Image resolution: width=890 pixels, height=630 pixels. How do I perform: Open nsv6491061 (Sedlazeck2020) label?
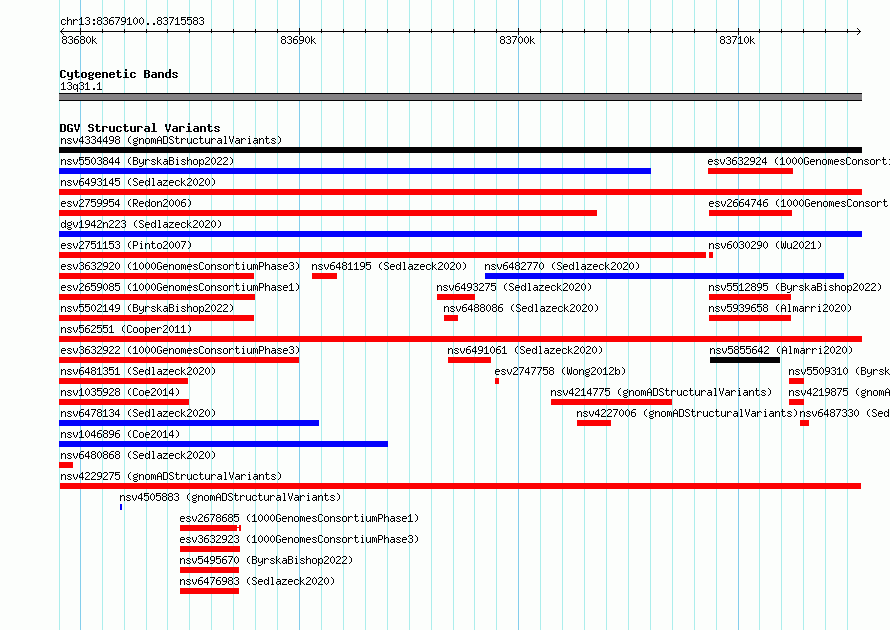point(525,350)
